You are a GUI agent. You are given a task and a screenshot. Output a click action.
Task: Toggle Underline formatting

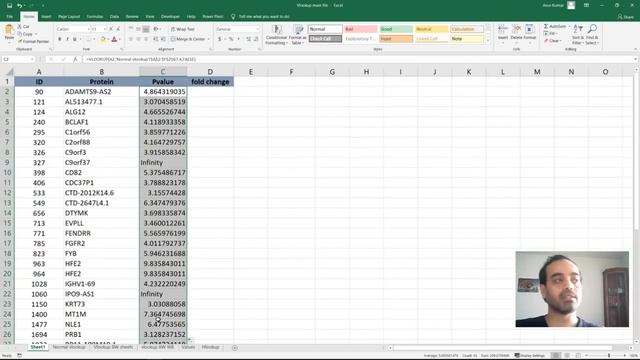click(75, 39)
